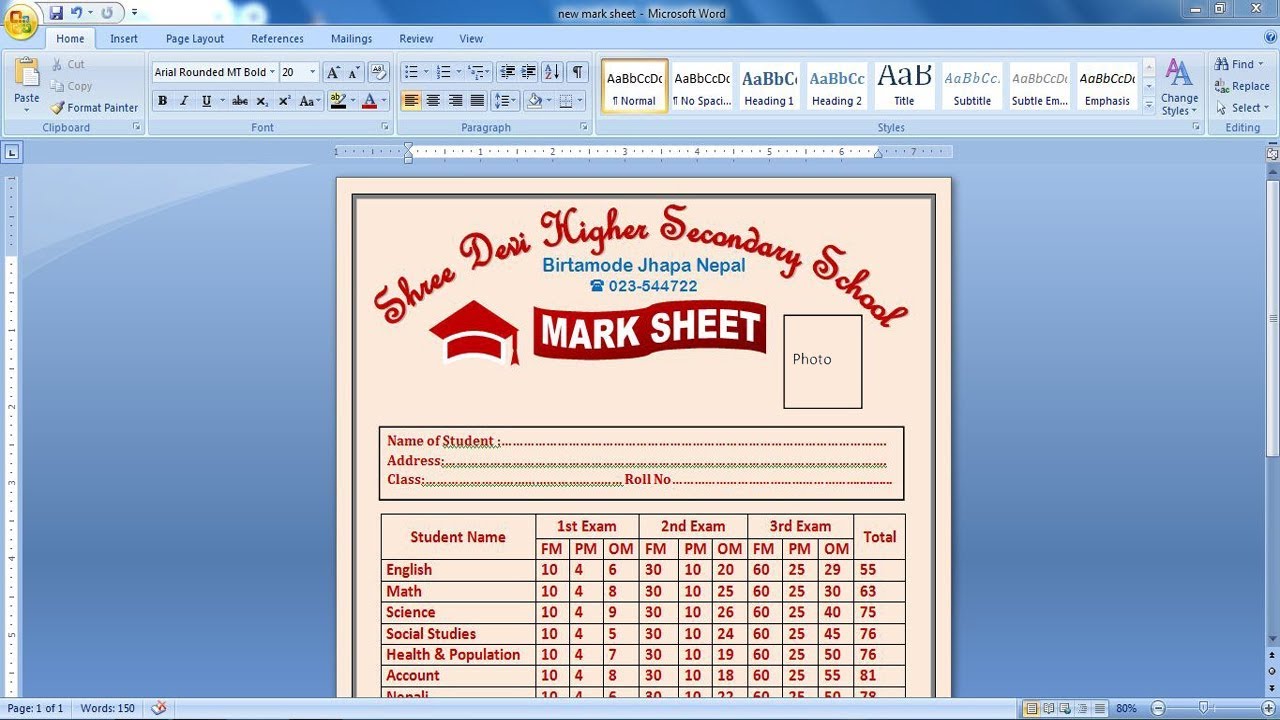Apply red font color
The image size is (1280, 720).
369,101
